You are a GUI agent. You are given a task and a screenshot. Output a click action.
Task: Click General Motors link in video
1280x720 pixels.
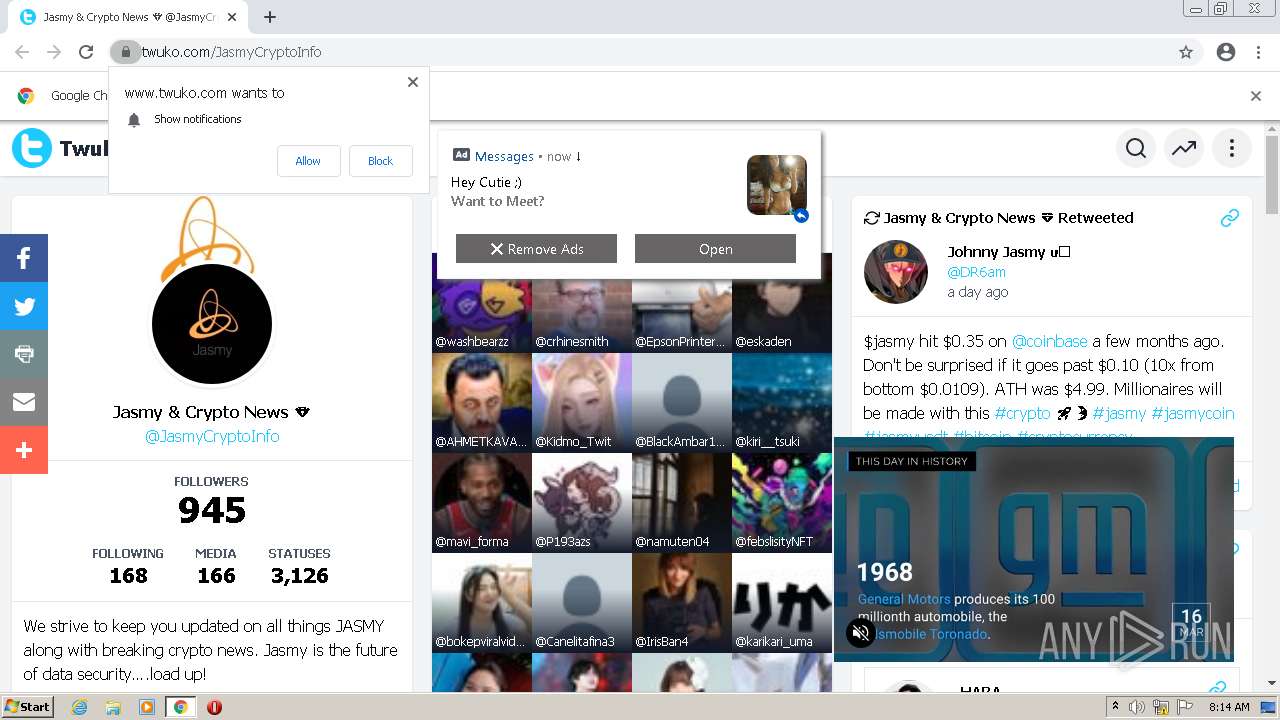[x=906, y=599]
